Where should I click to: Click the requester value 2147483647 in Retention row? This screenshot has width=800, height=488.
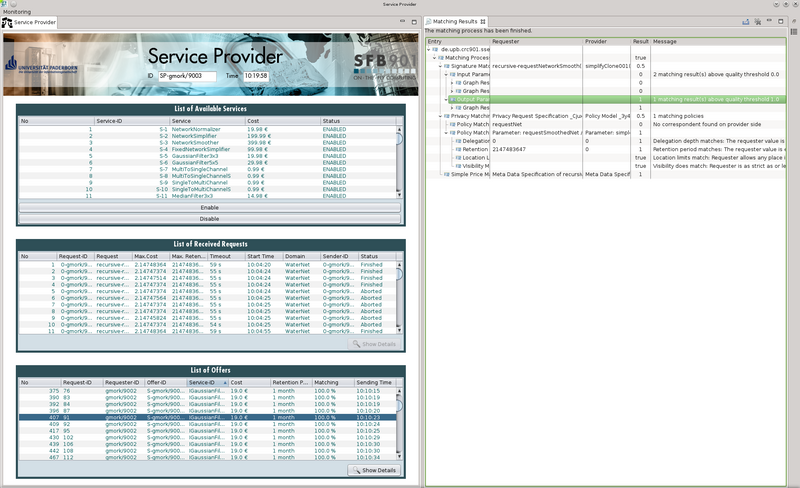click(509, 150)
